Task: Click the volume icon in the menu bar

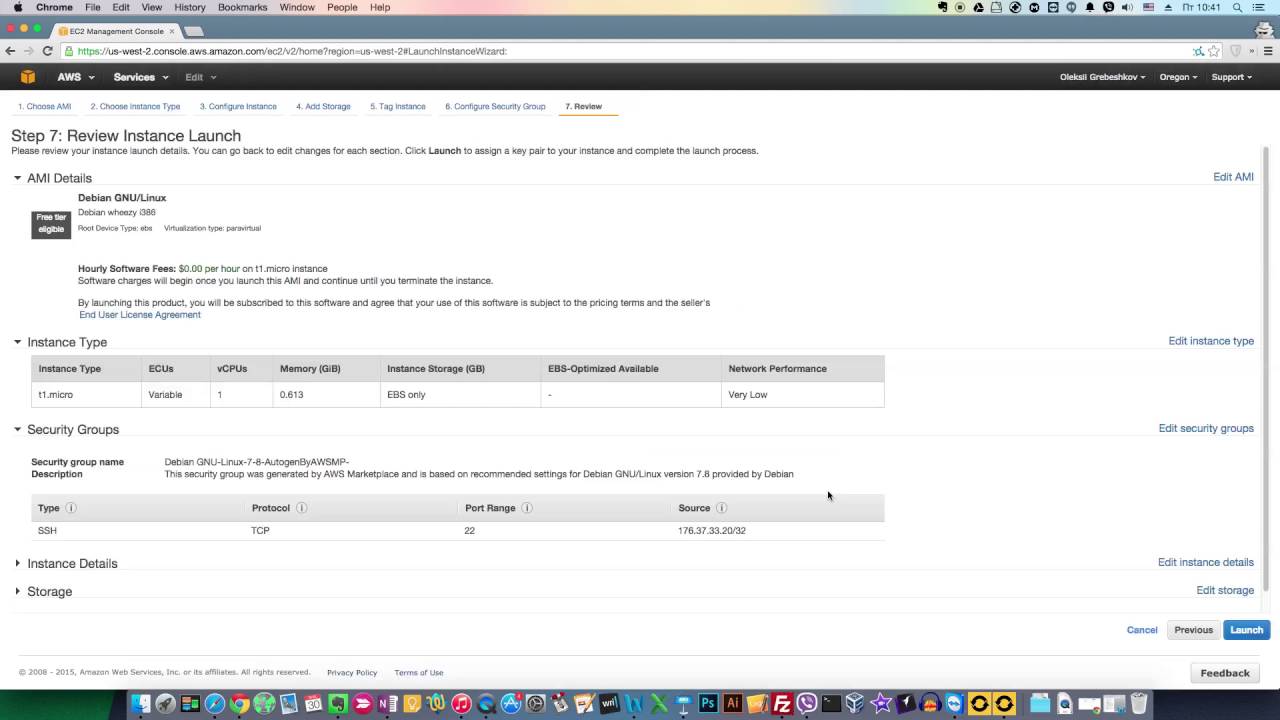Action: tap(1127, 7)
